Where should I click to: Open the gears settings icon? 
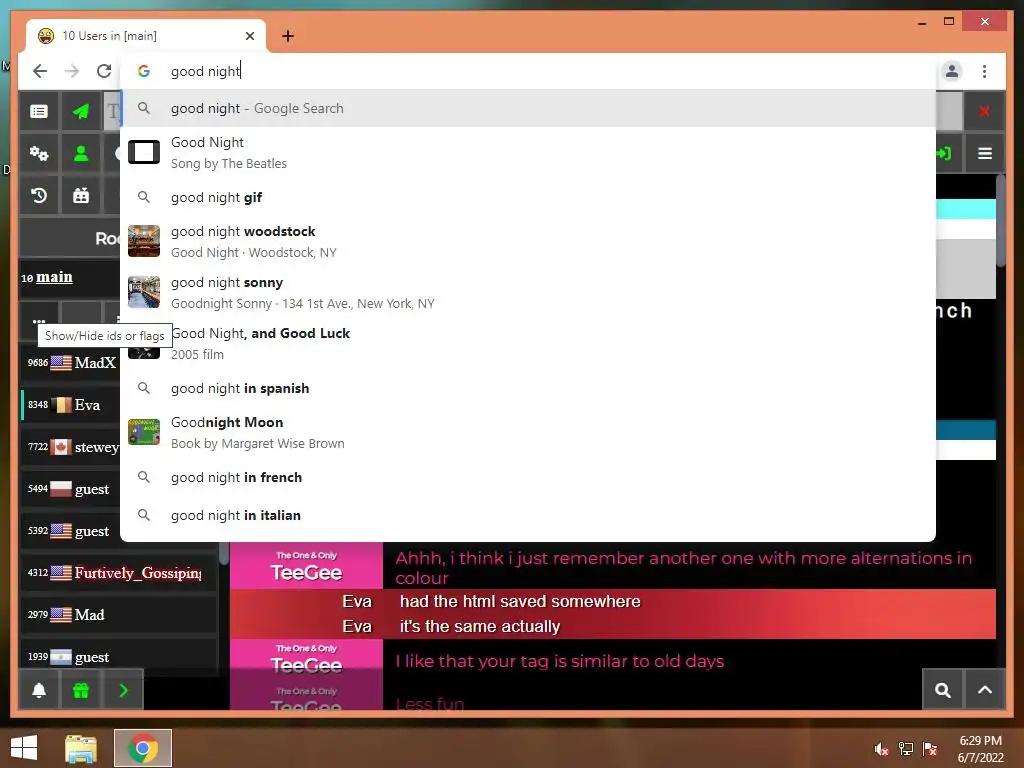click(x=39, y=153)
